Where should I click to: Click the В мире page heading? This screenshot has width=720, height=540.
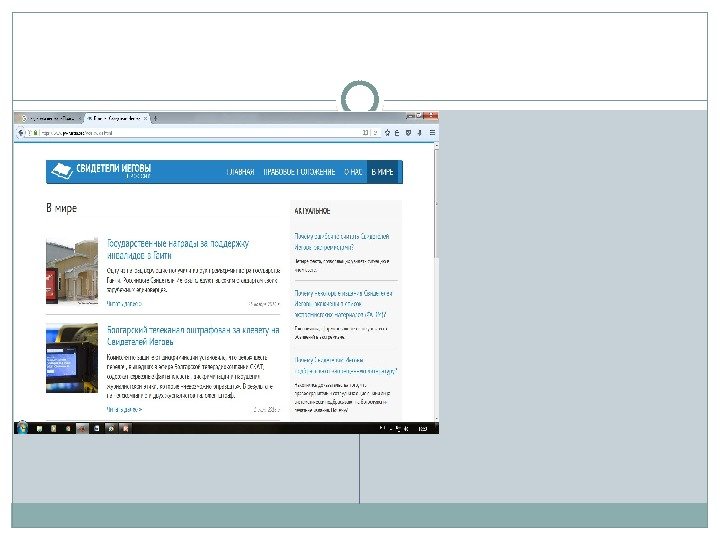point(61,208)
